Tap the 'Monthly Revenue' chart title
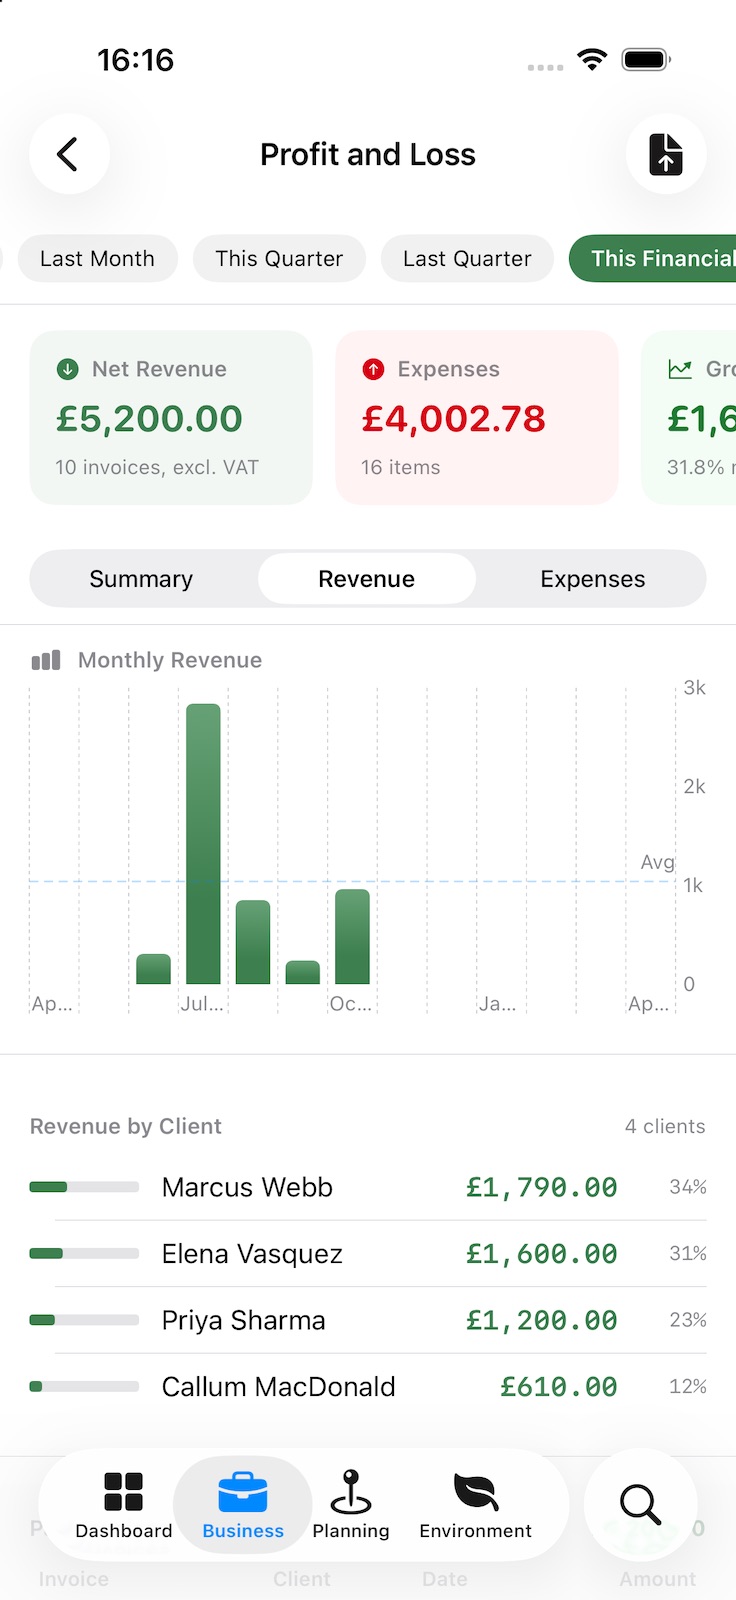 pyautogui.click(x=170, y=660)
